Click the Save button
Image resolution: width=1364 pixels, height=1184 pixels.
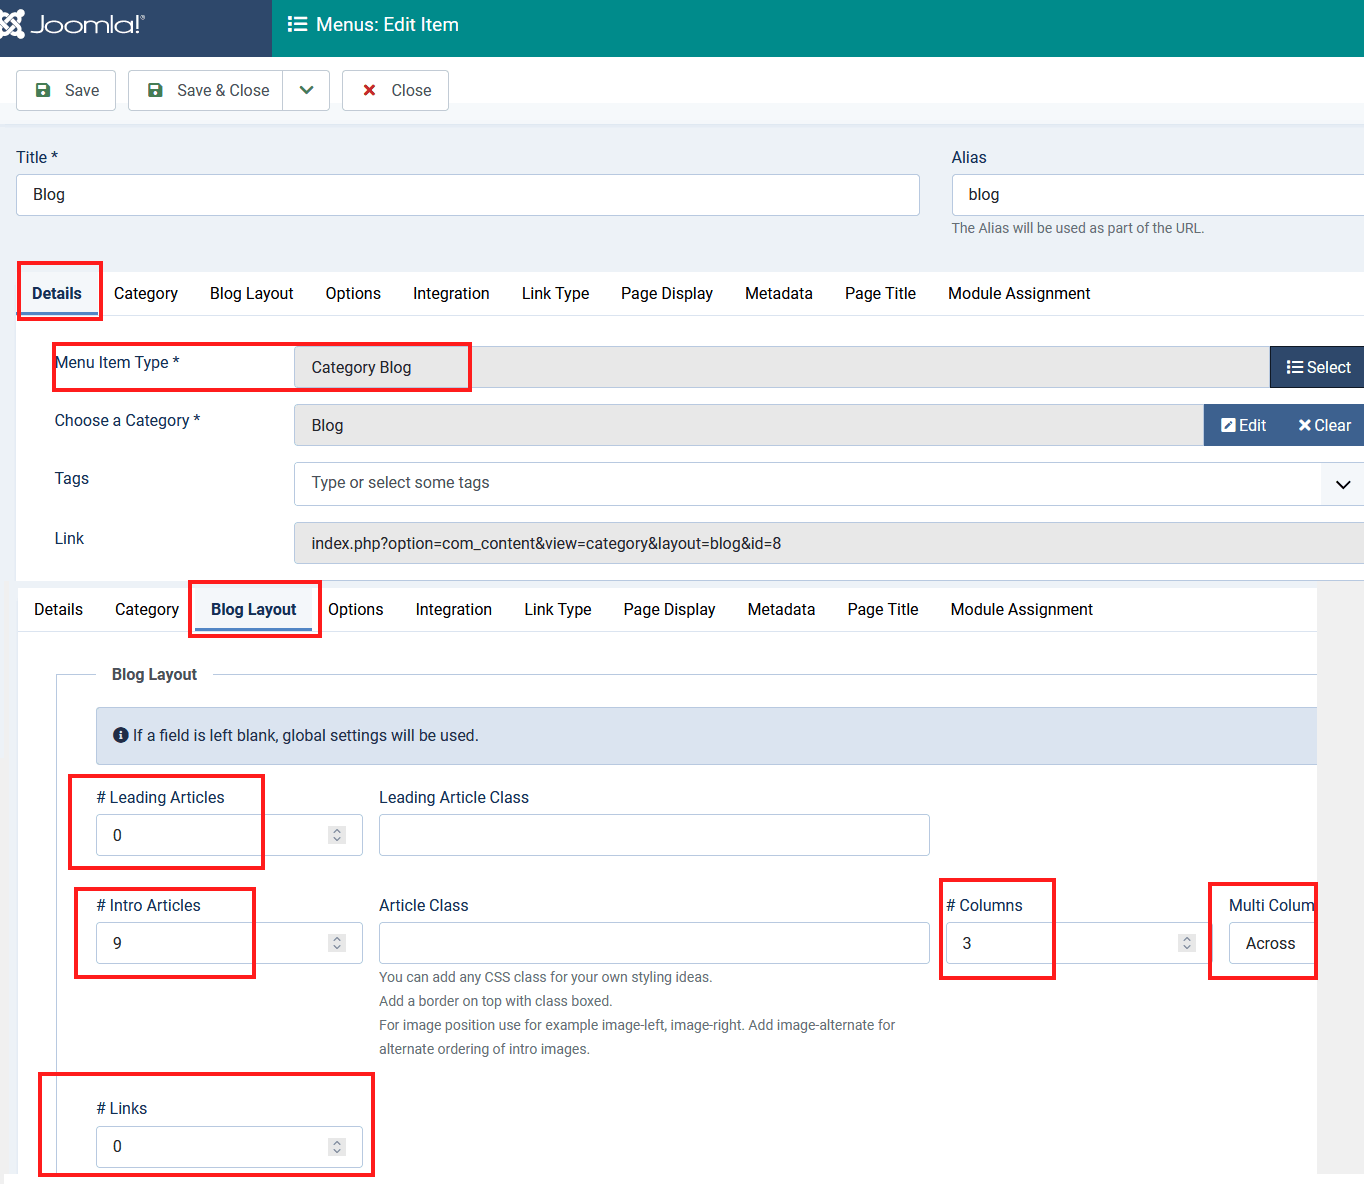66,90
